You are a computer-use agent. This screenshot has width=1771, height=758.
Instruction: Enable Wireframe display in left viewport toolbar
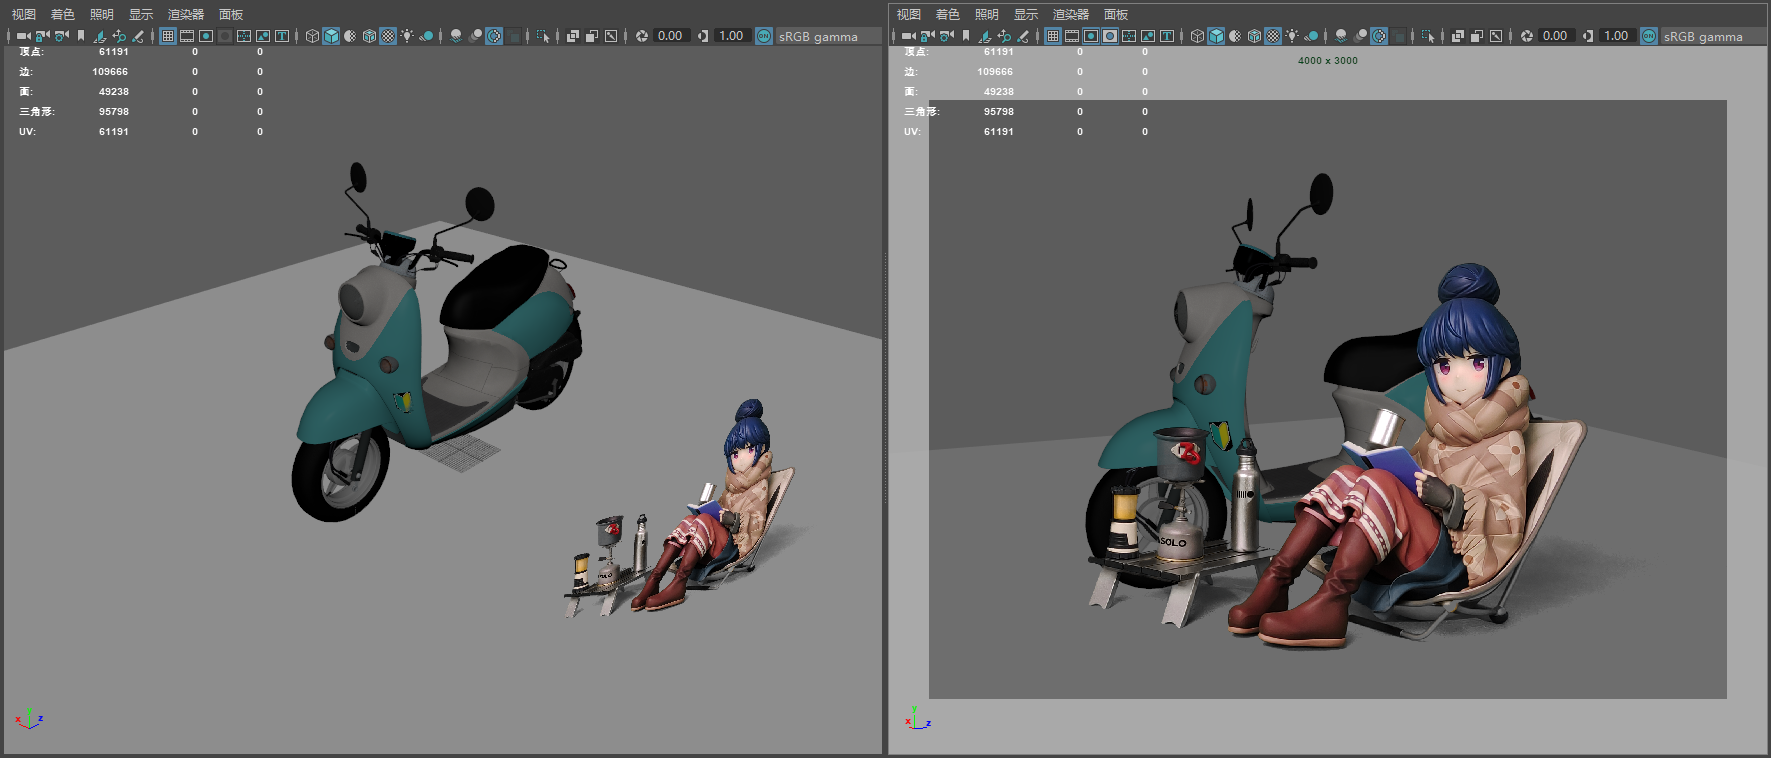312,36
